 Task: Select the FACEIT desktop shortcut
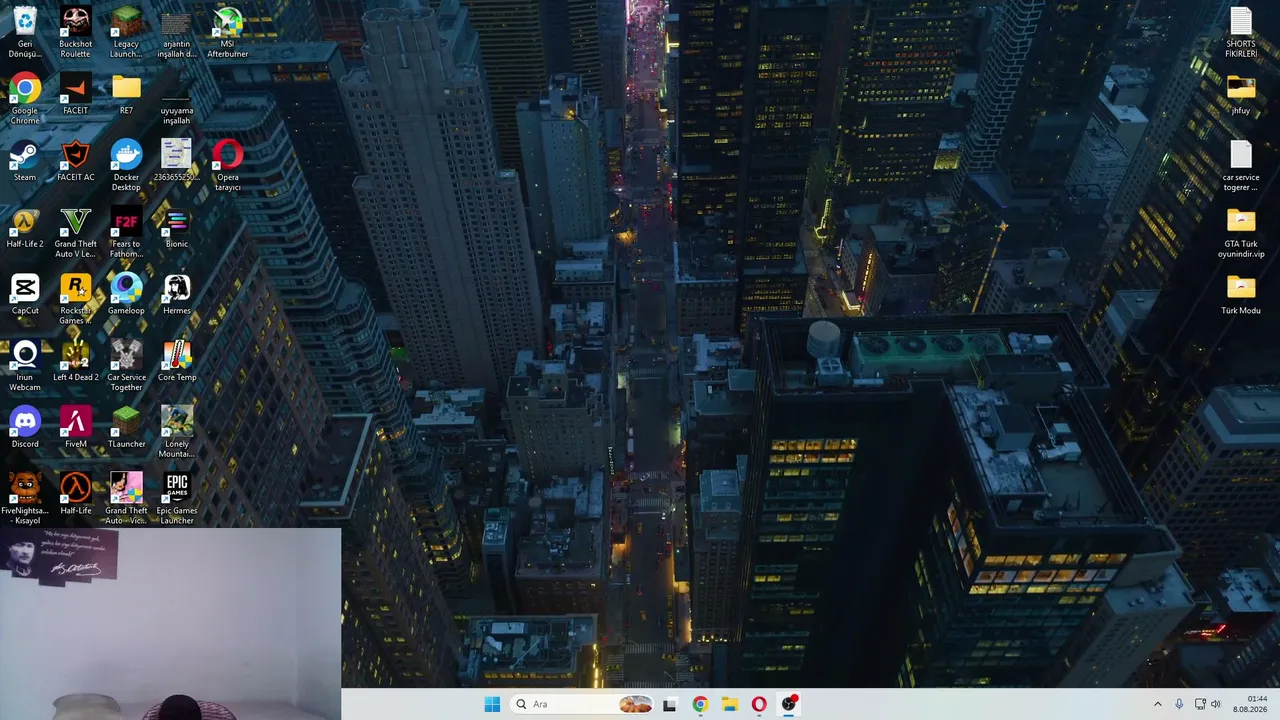(x=75, y=94)
